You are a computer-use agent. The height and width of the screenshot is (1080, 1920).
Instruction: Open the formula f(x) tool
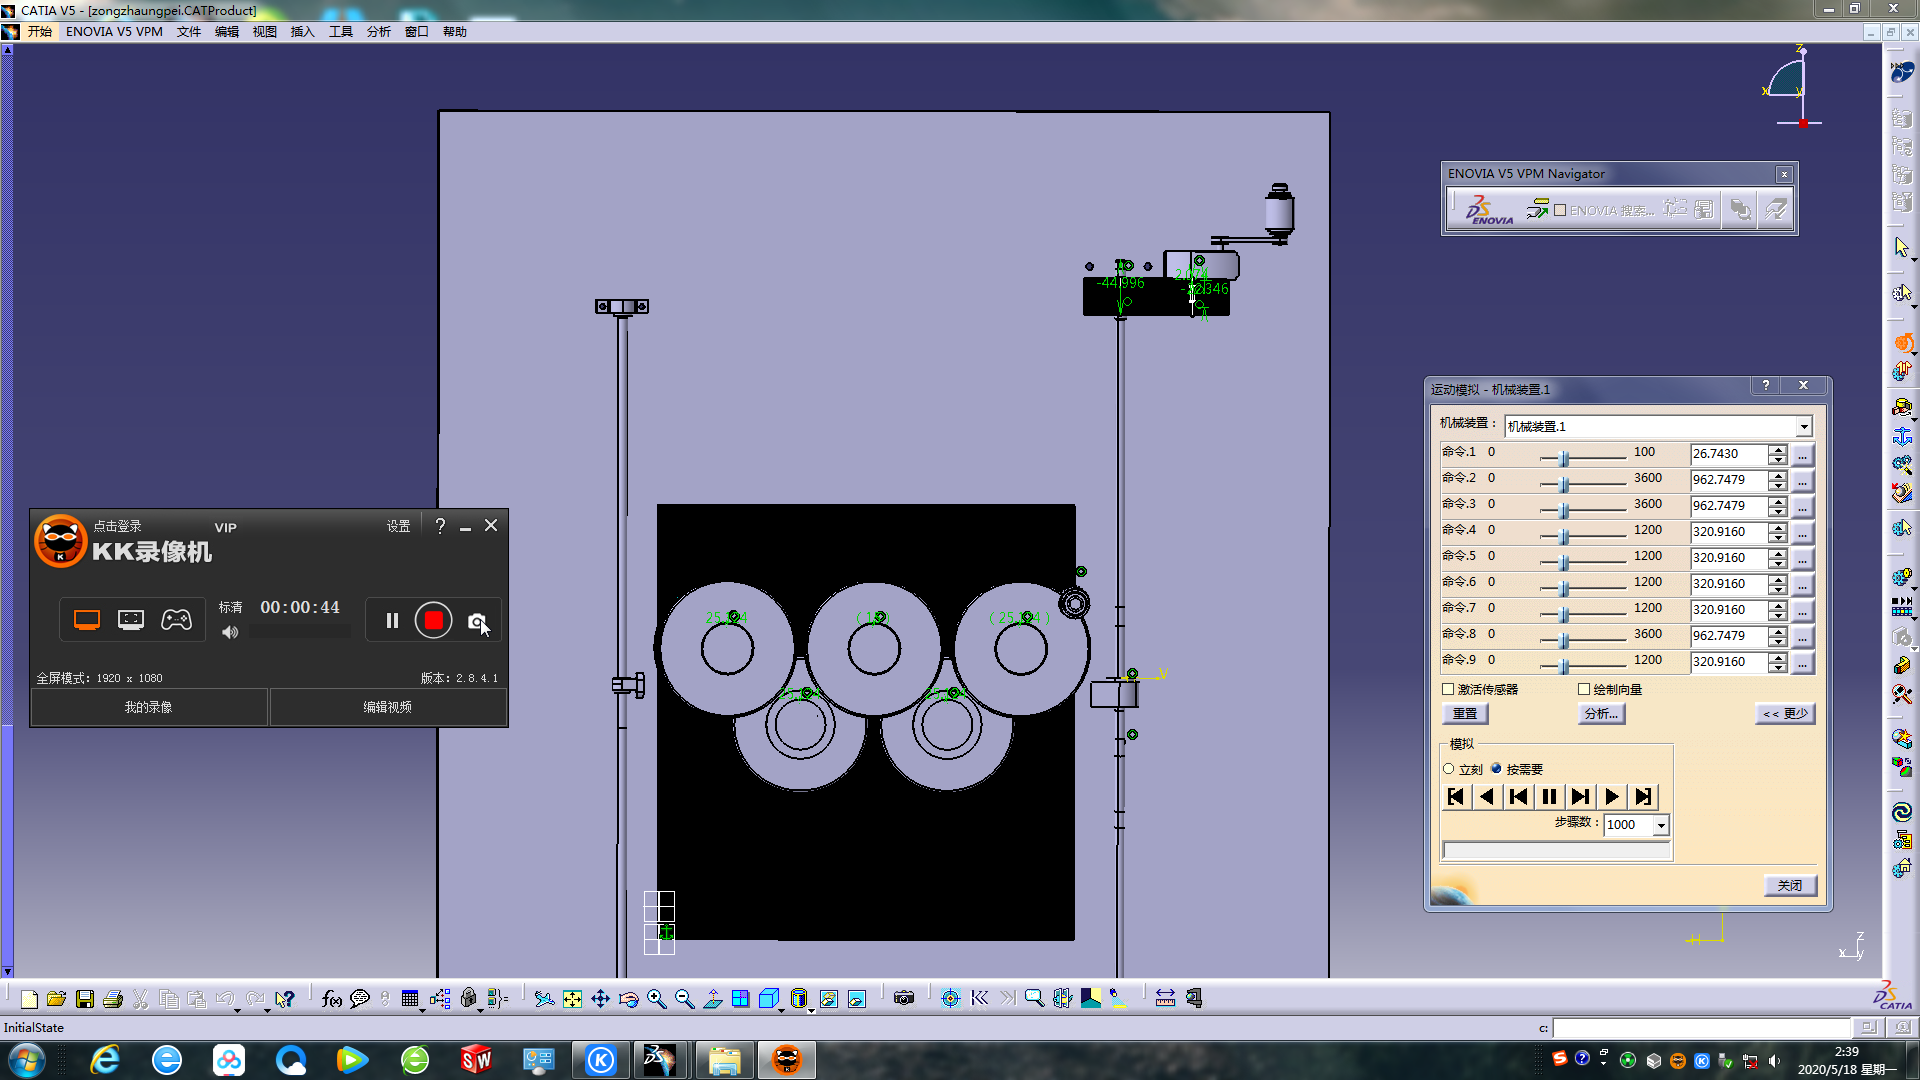point(332,998)
